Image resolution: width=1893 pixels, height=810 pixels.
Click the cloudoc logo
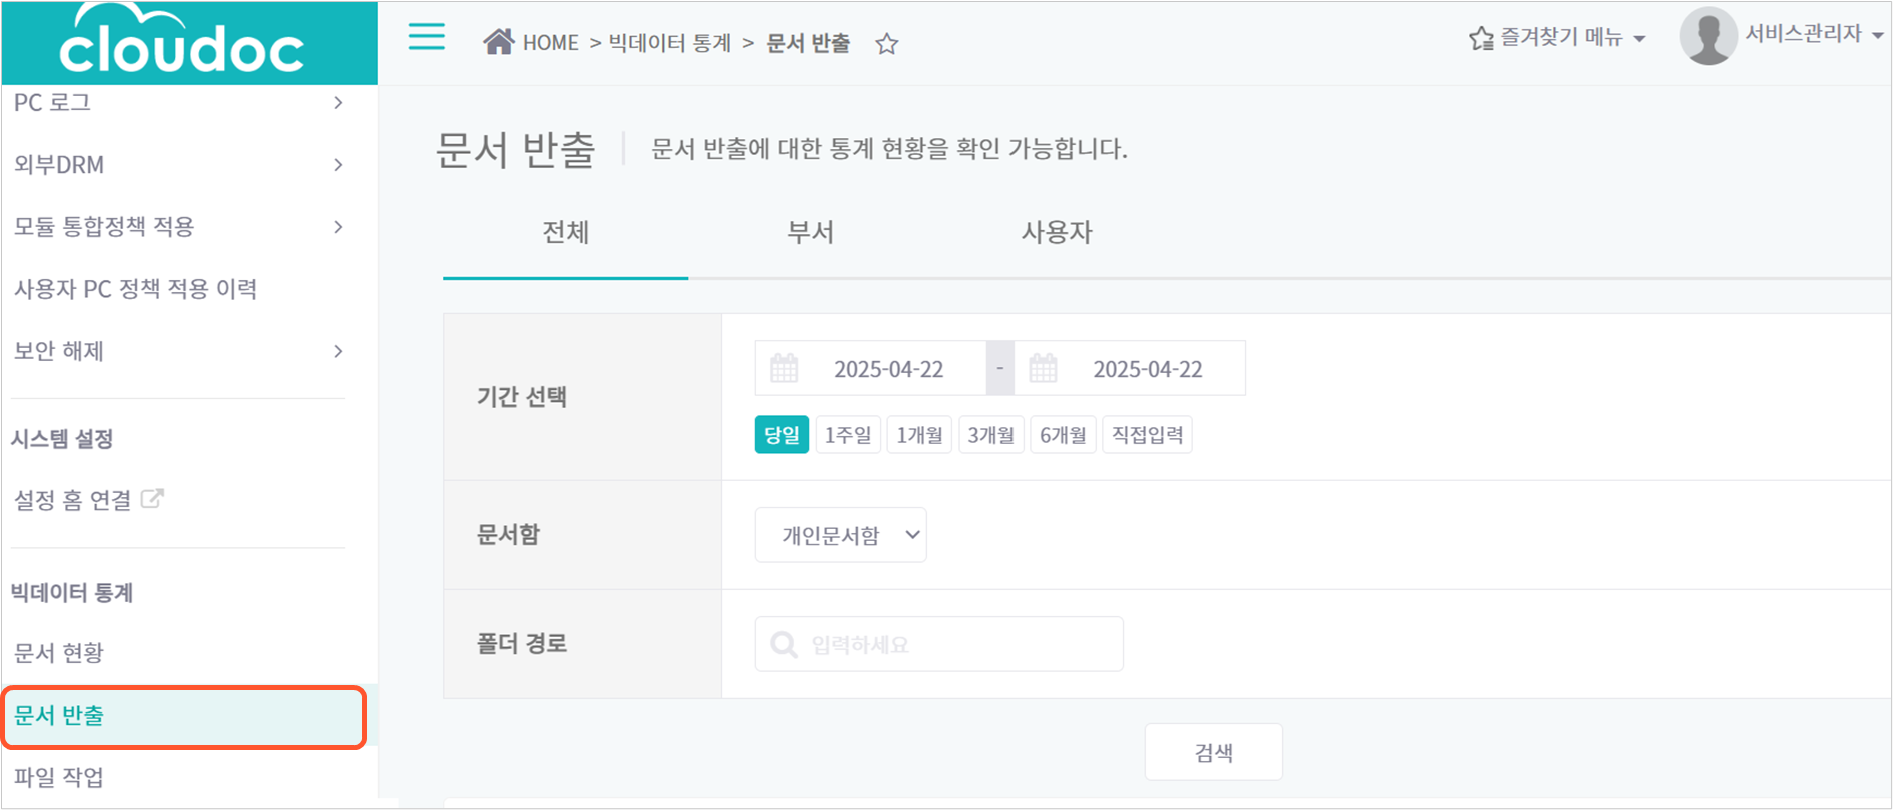point(181,40)
